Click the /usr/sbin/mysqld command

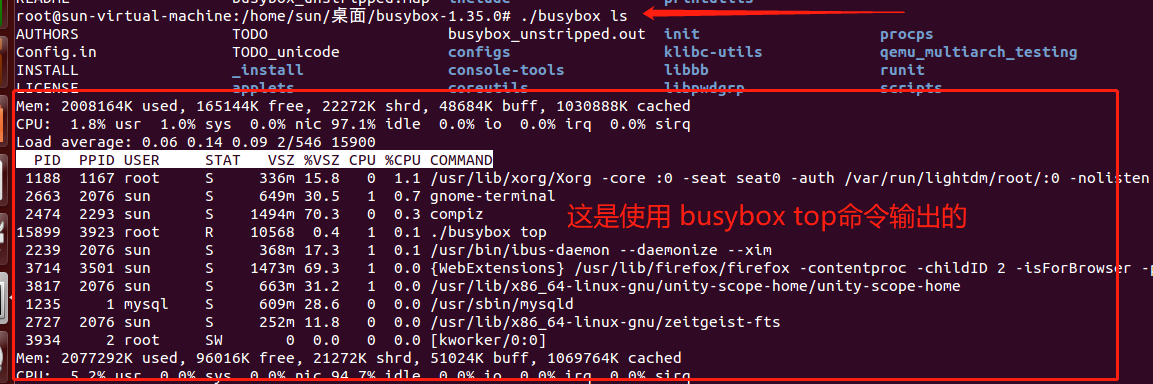[x=501, y=304]
